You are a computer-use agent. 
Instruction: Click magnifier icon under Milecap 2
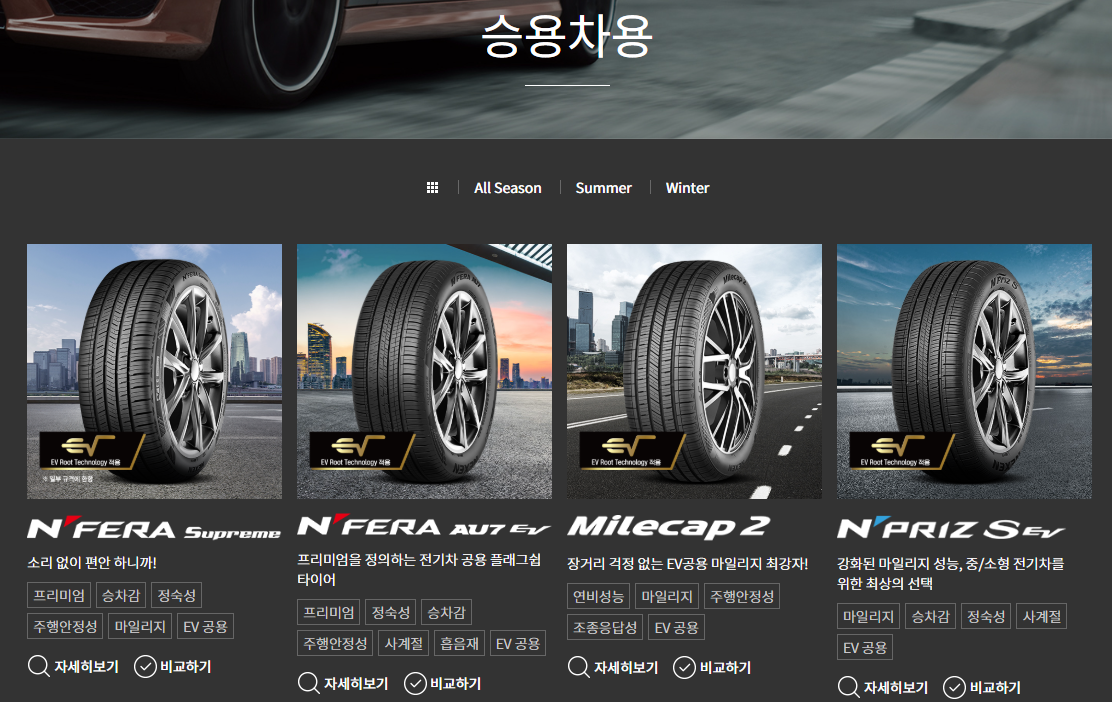click(579, 667)
